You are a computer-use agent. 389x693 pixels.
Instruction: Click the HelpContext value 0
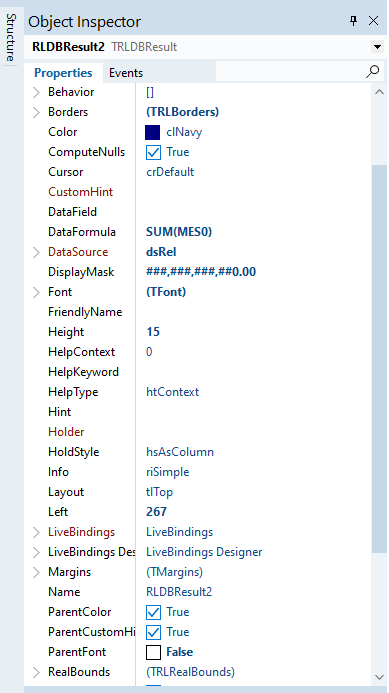[149, 352]
